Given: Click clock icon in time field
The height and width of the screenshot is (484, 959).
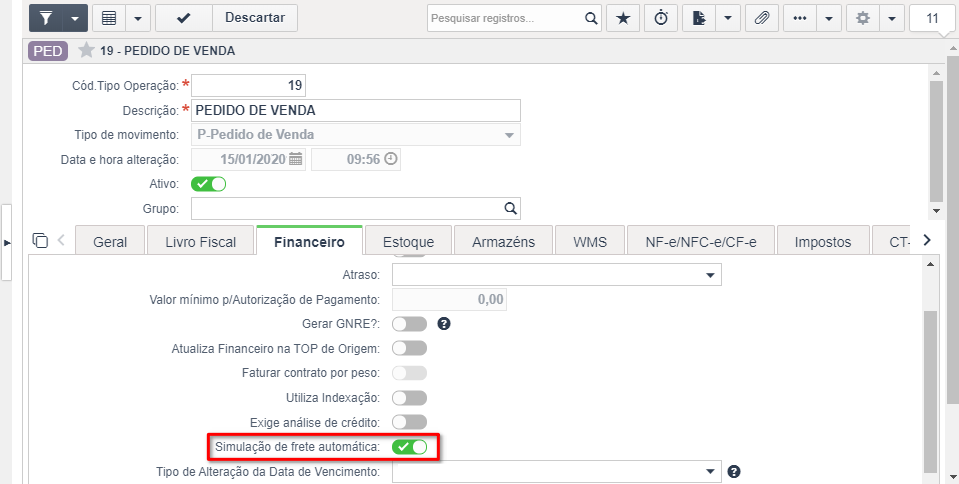Looking at the screenshot, I should tap(391, 159).
